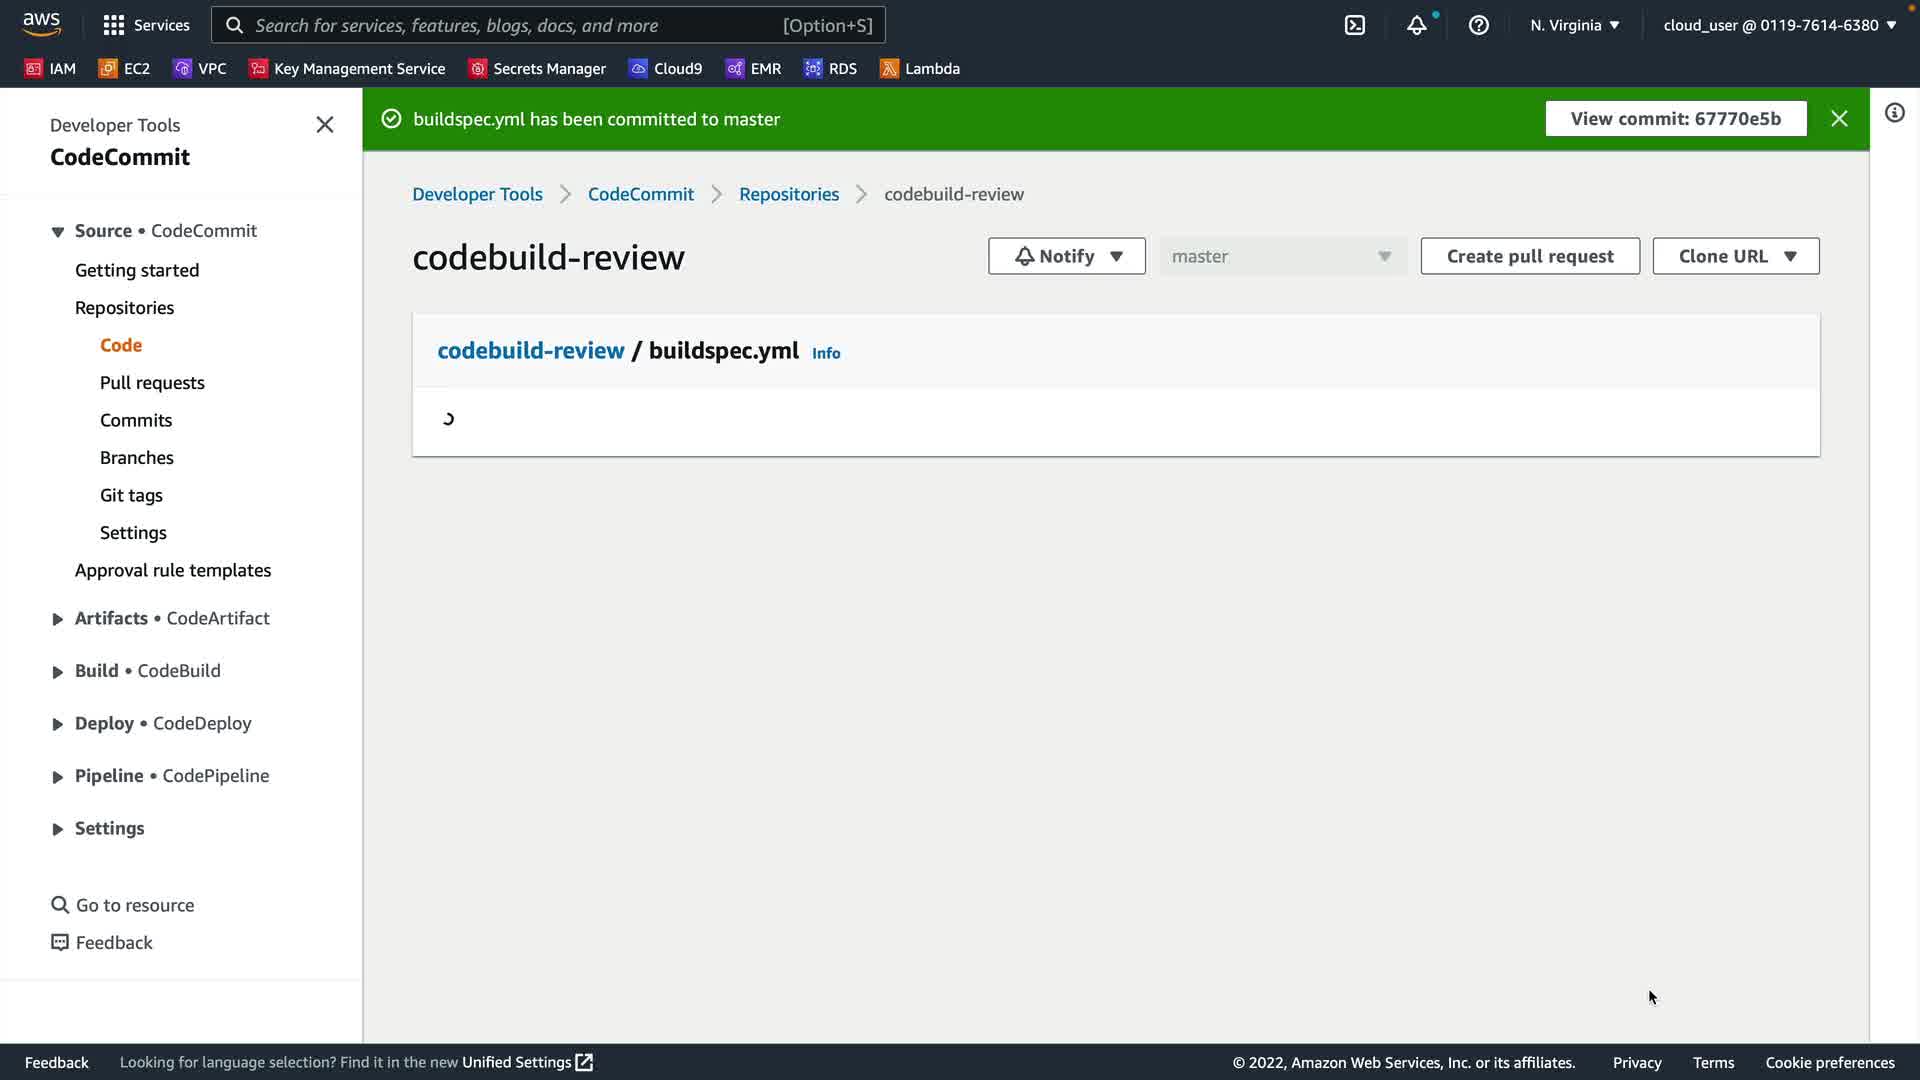Open the IAM bookmark shortcut
Screen dimensions: 1920x1080
tap(50, 68)
